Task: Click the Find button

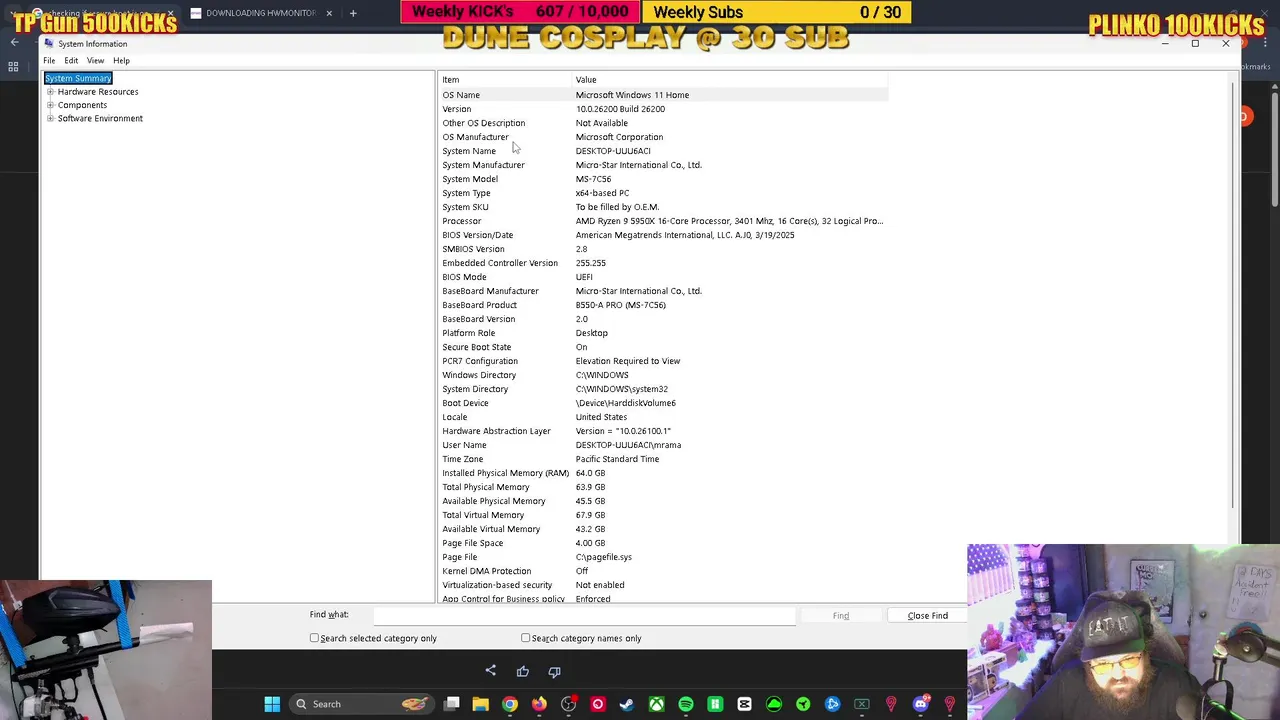Action: coord(841,616)
